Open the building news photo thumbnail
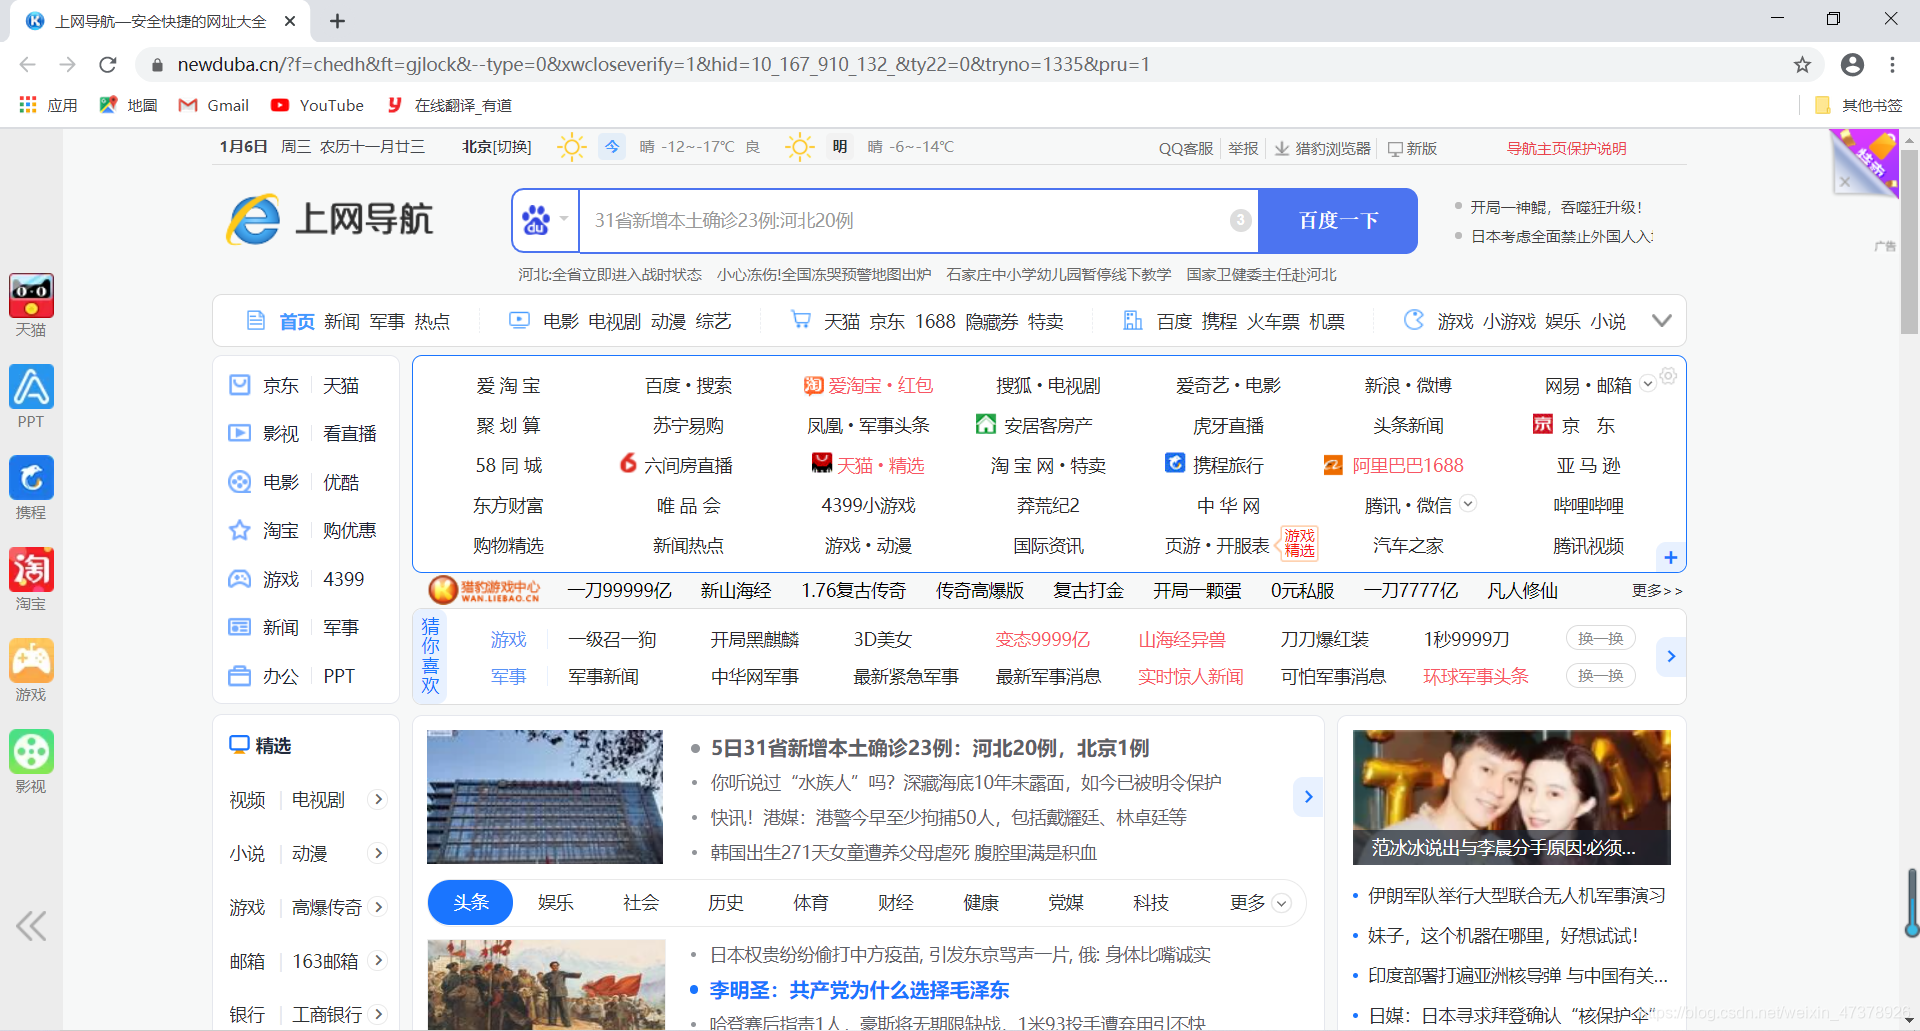 tap(545, 797)
